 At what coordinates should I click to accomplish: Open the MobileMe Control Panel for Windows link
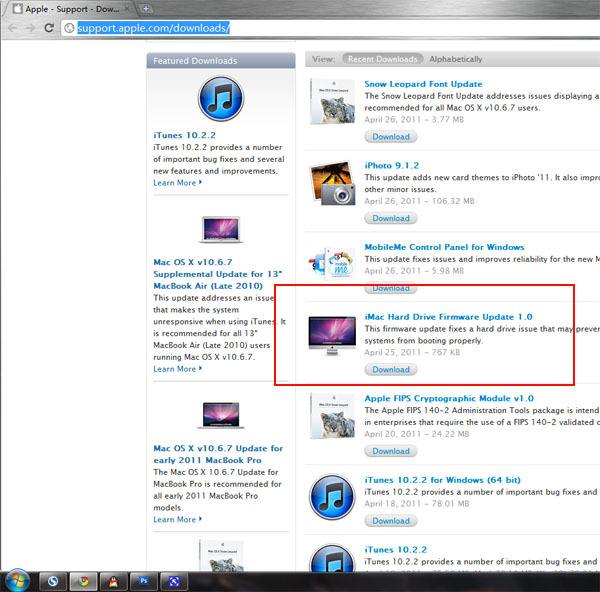[x=444, y=247]
